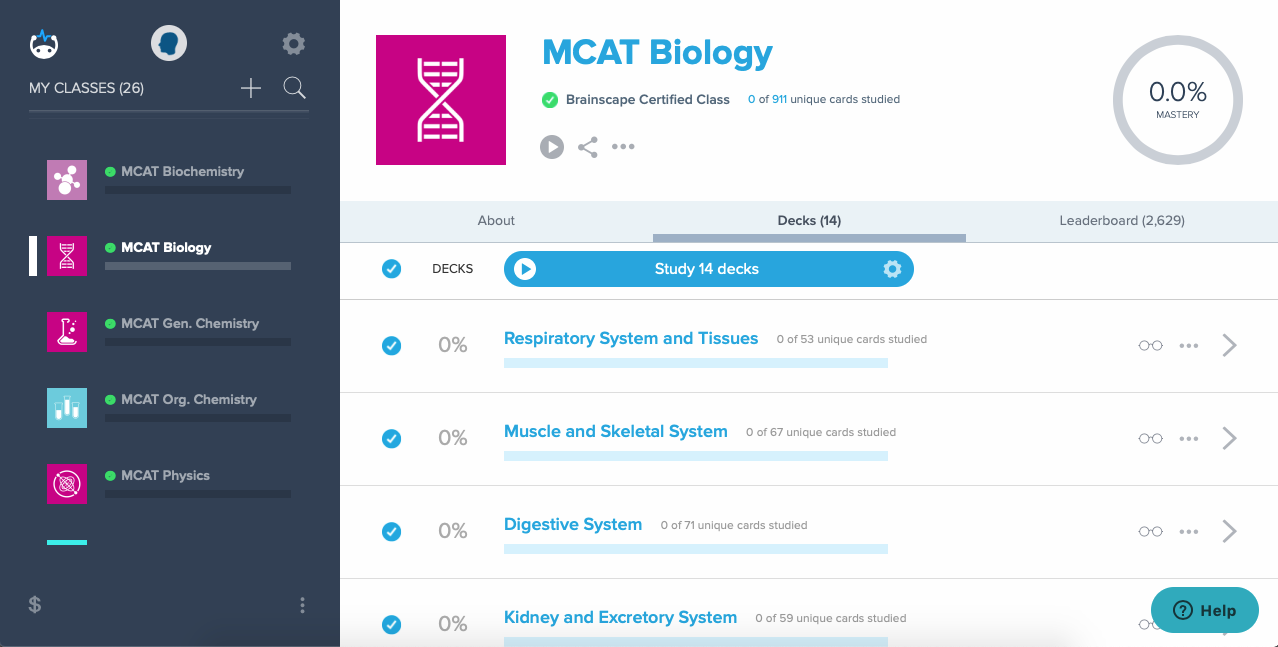Uncheck the Muscle and Skeletal System deck
Image resolution: width=1278 pixels, height=647 pixels.
pos(391,438)
